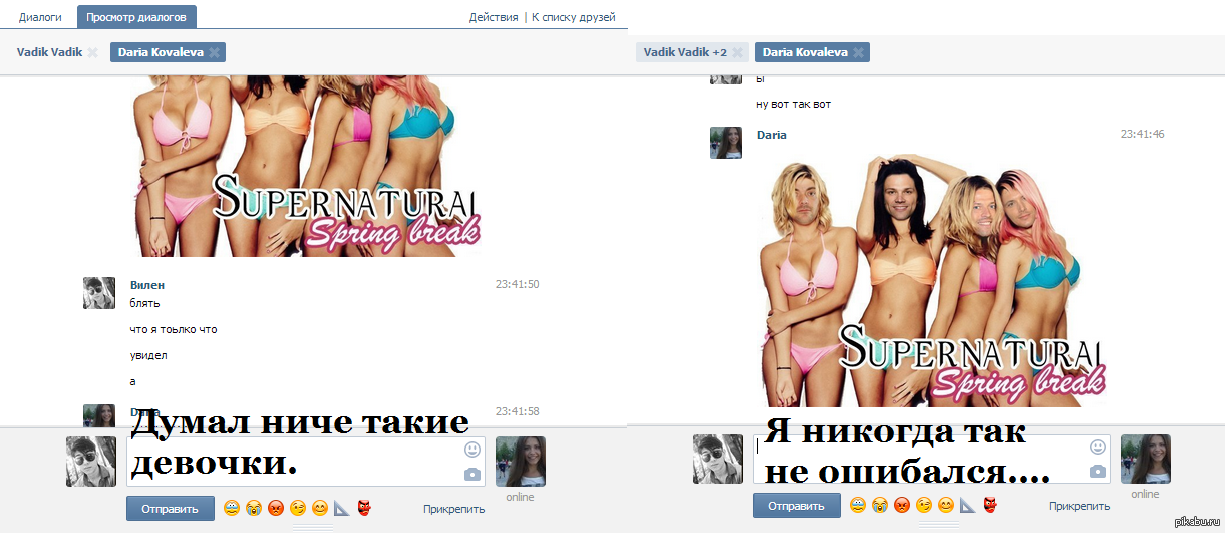Click your own avatar beside left input field
Viewport: 1225px width, 533px height.
pos(91,461)
